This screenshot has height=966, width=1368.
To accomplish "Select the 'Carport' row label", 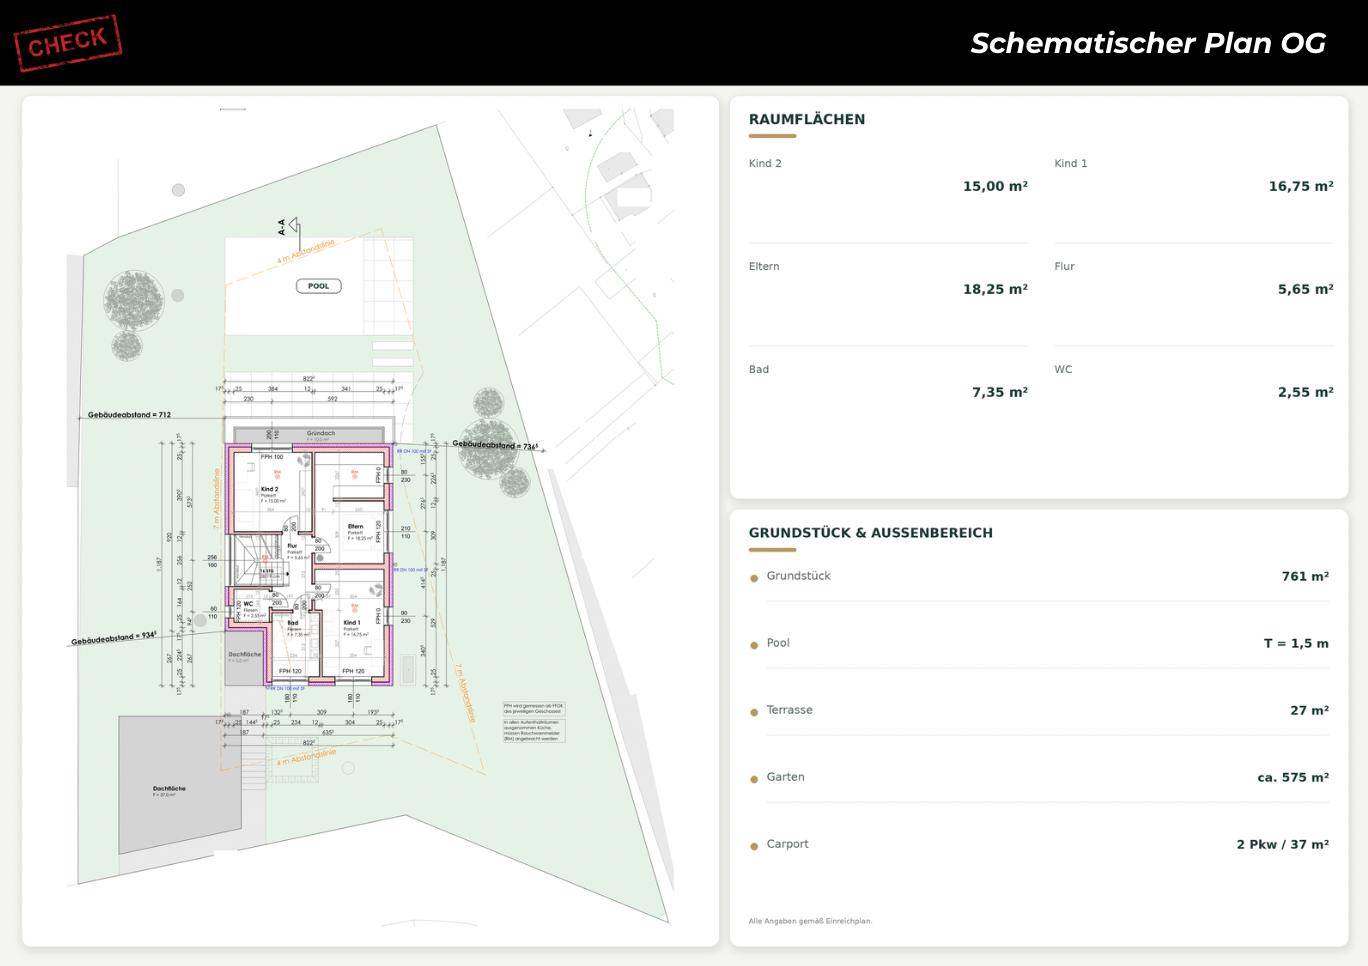I will point(787,844).
